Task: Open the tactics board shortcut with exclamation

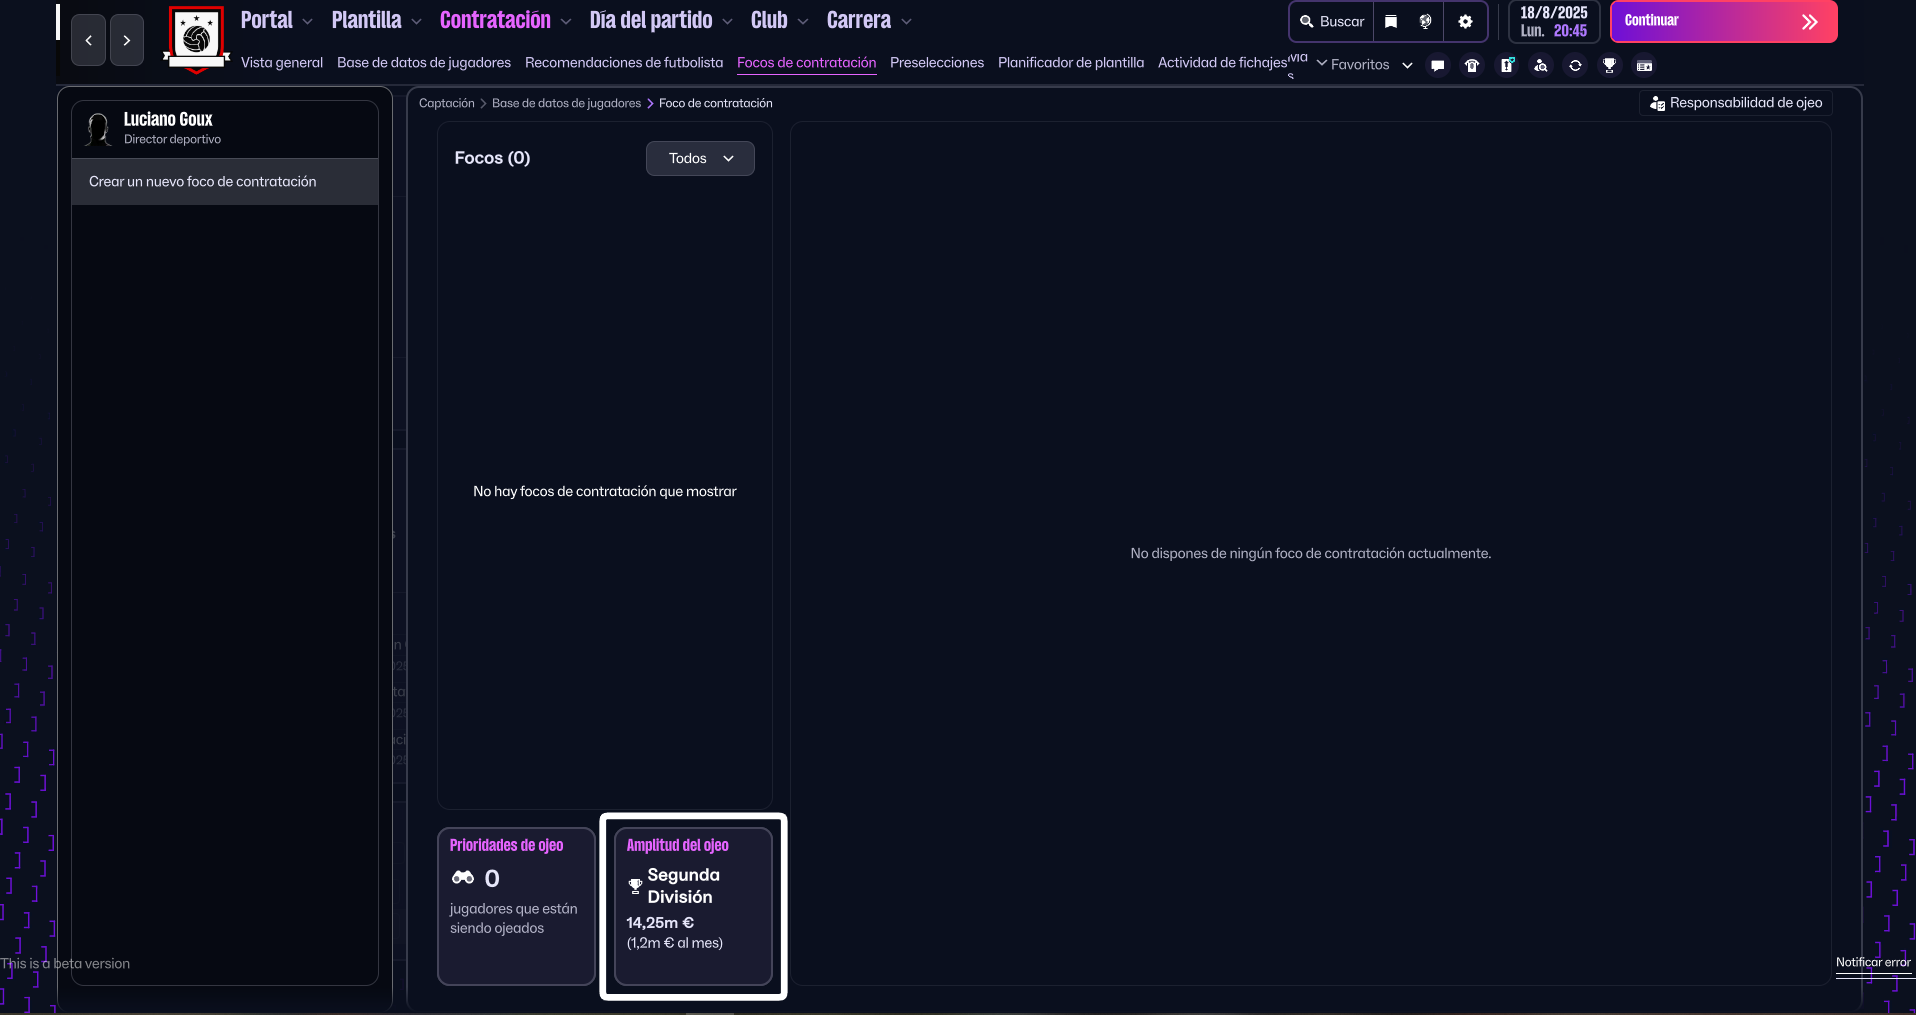Action: point(1507,65)
